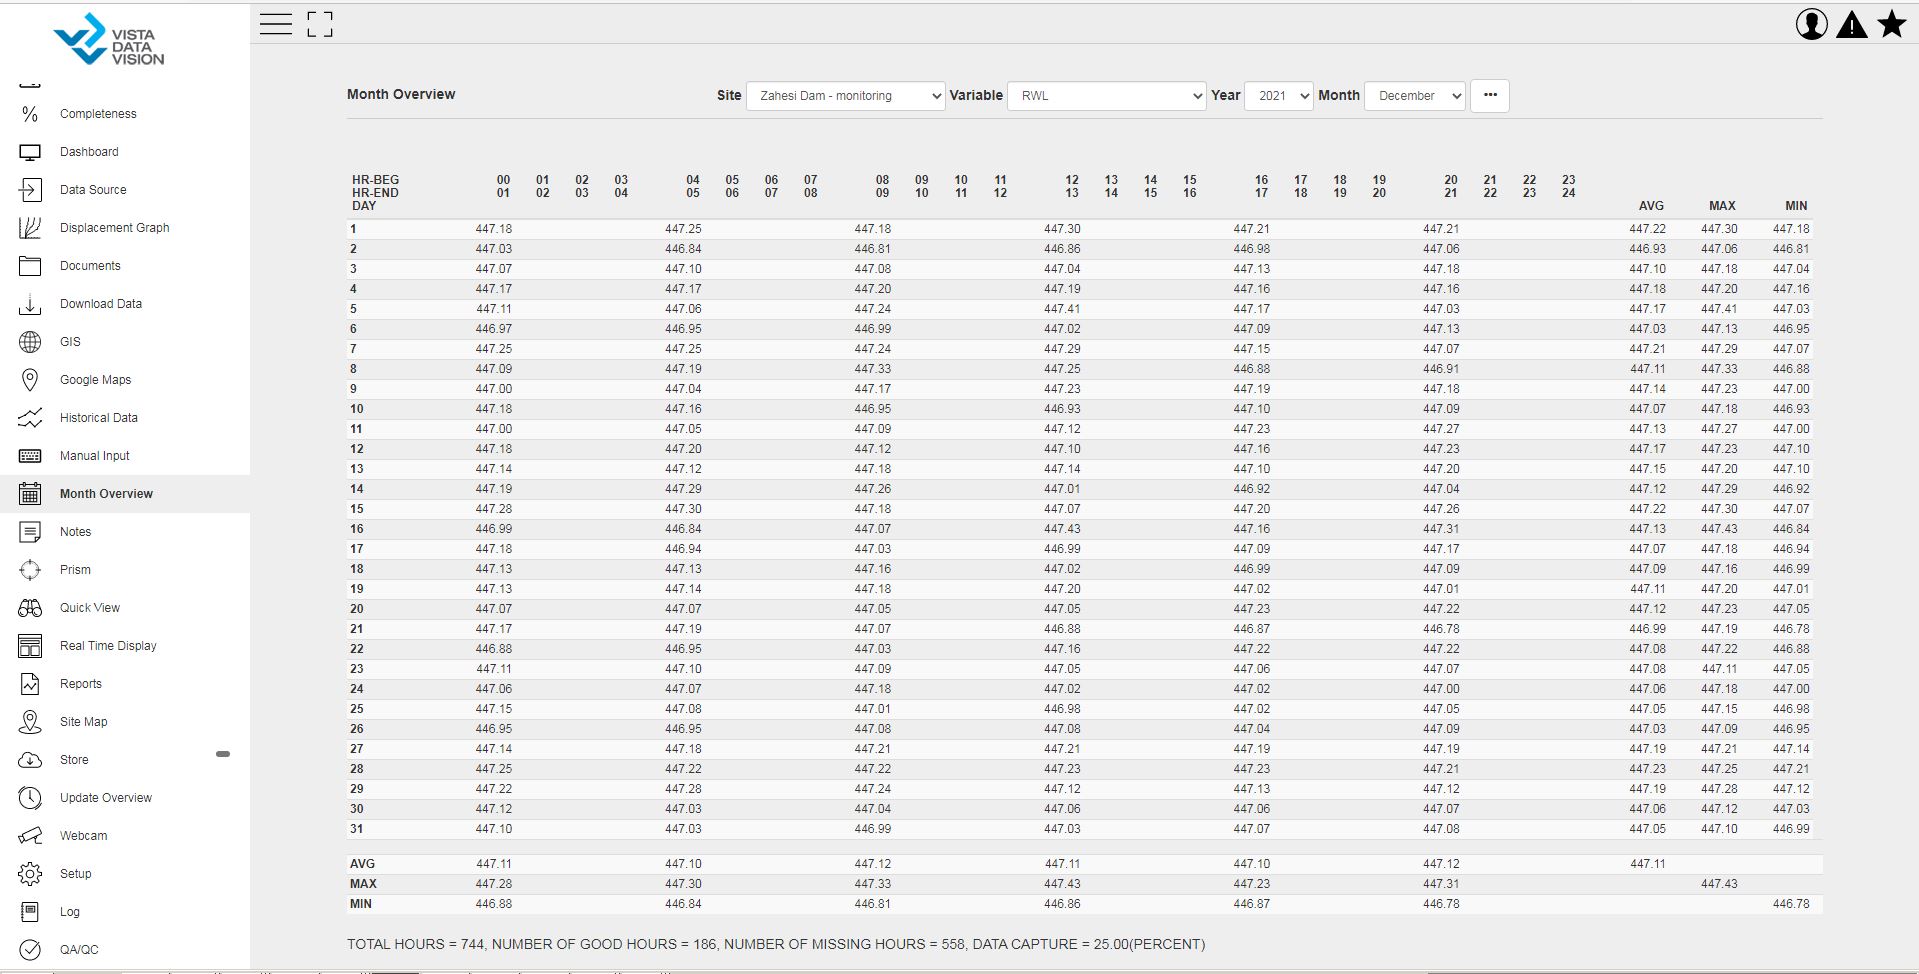Click the Quick View binoculars icon
This screenshot has height=974, width=1919.
click(30, 608)
